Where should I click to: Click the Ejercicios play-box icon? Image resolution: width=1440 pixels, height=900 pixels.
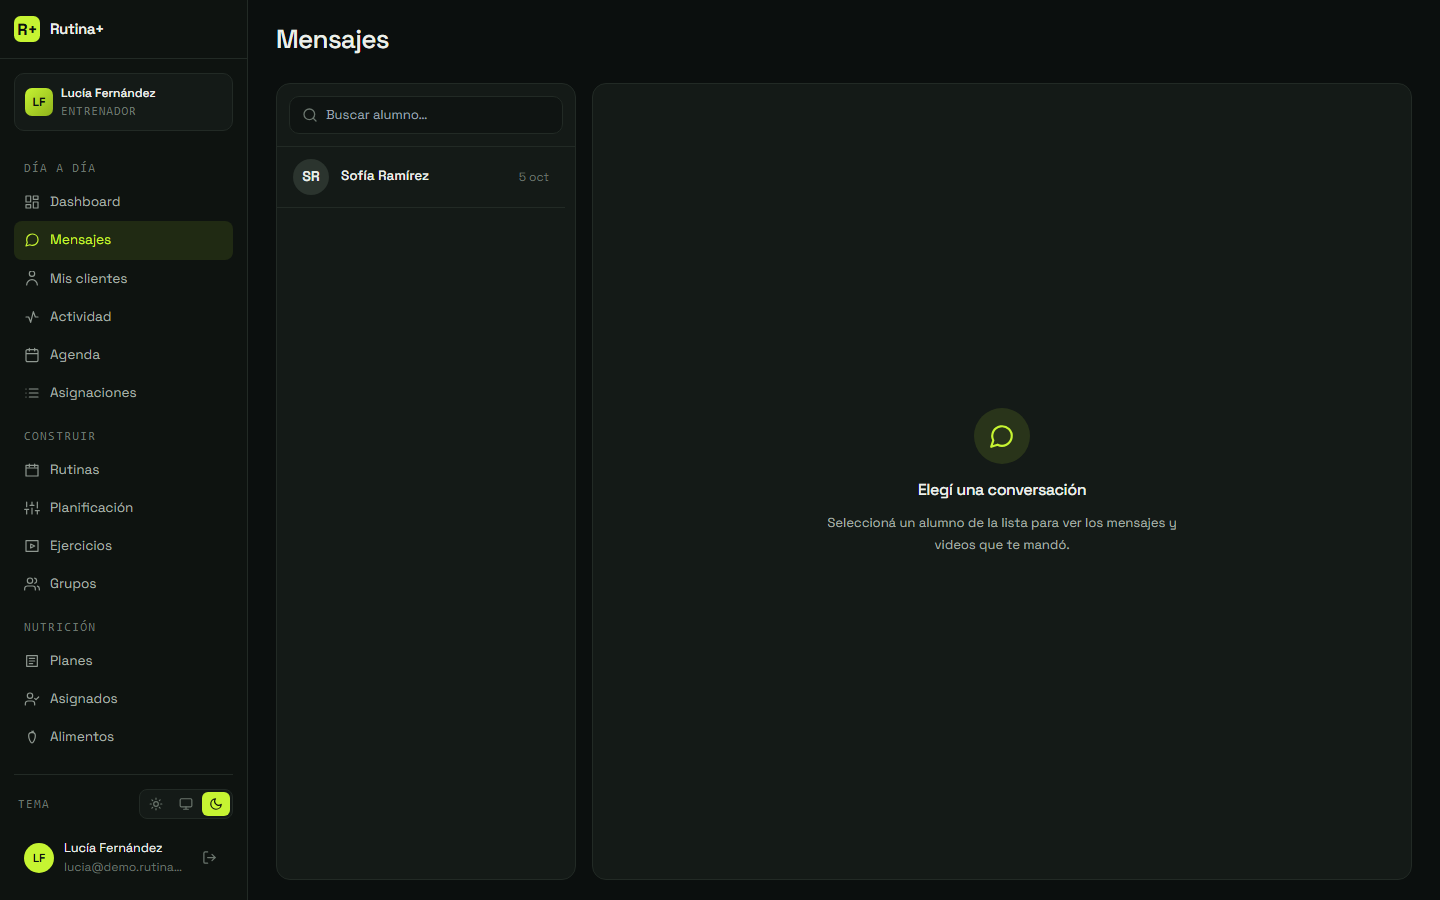pyautogui.click(x=32, y=546)
